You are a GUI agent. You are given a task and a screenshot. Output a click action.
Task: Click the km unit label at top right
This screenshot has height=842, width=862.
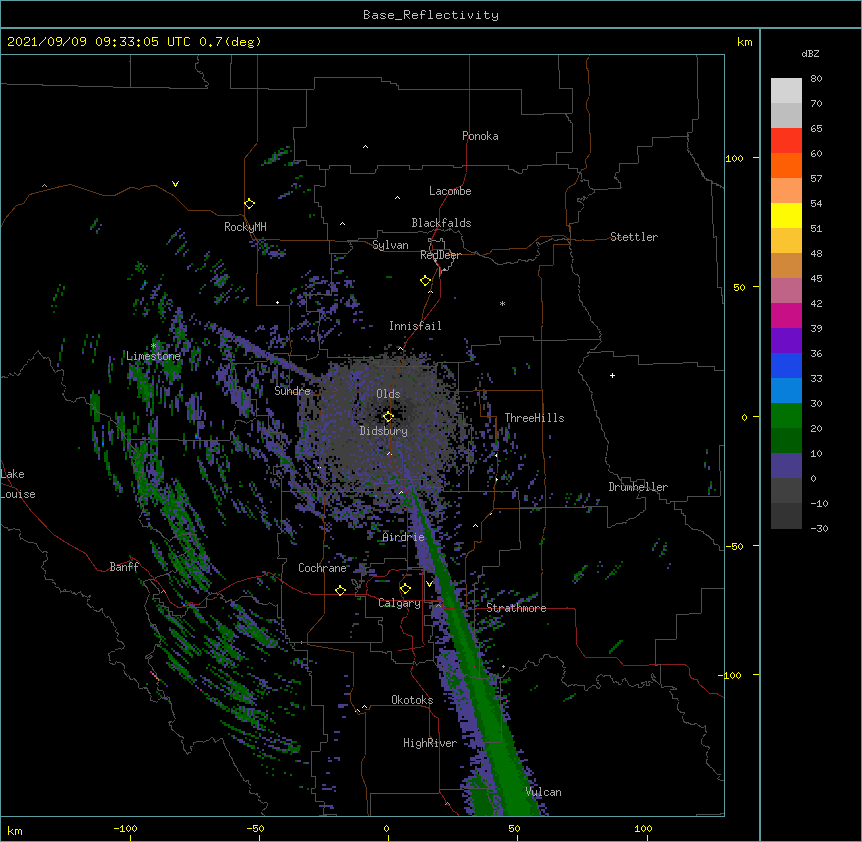coord(744,42)
